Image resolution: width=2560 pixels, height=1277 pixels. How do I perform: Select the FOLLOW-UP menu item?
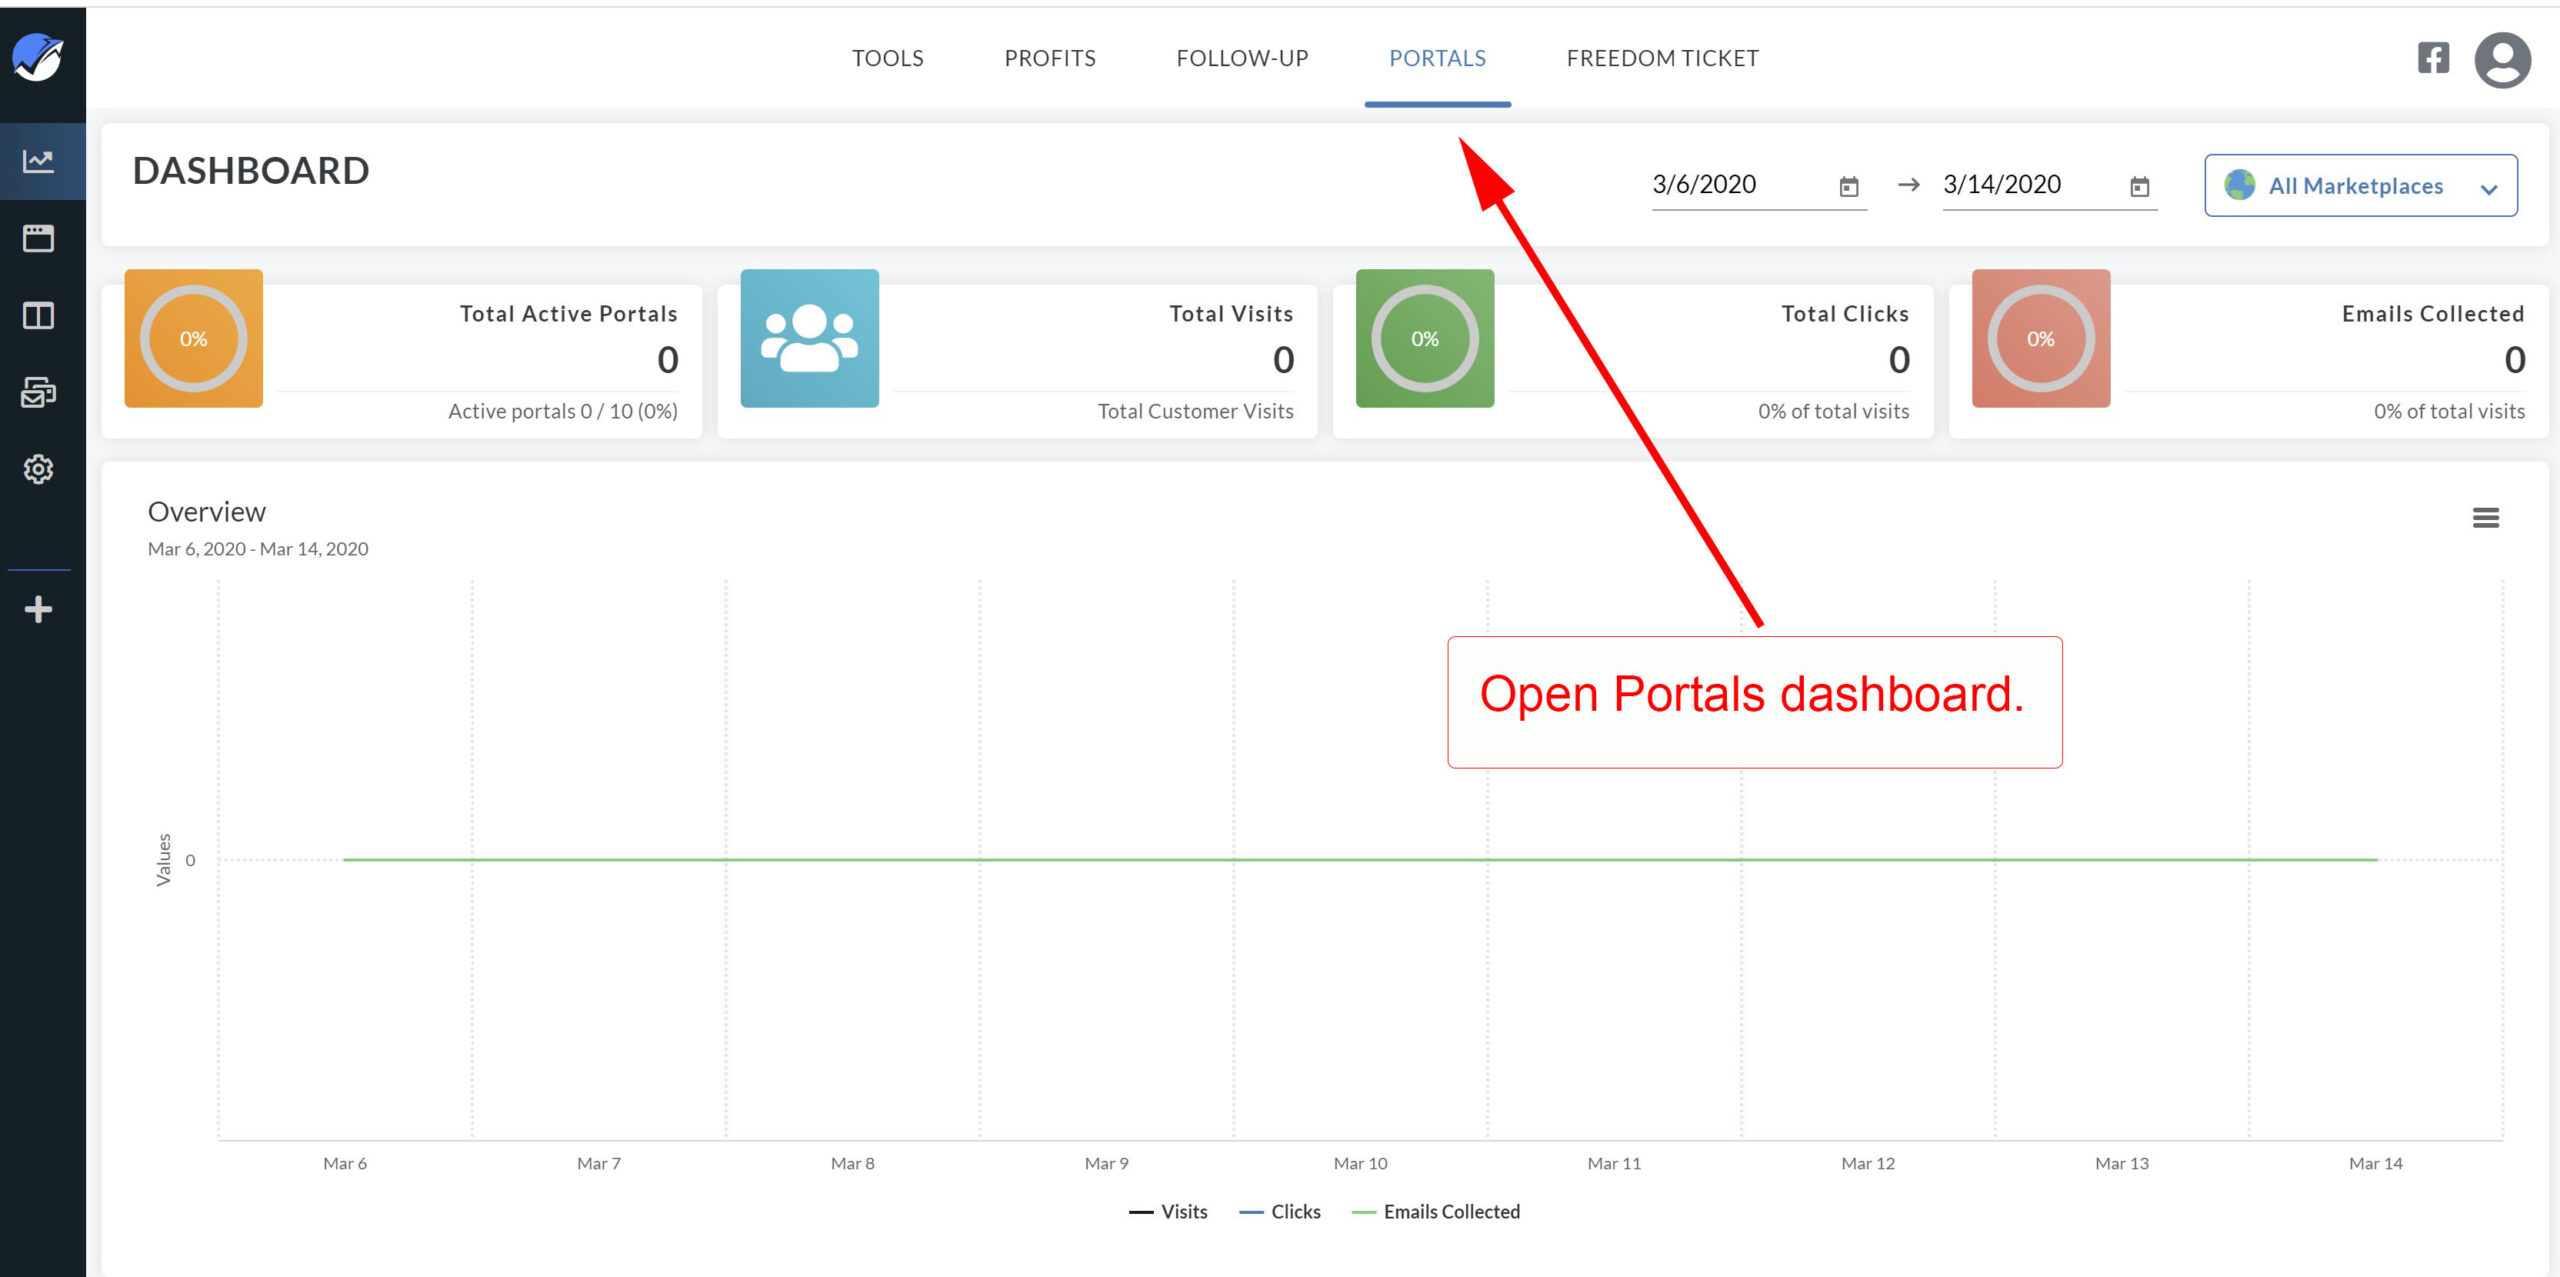pyautogui.click(x=1242, y=58)
